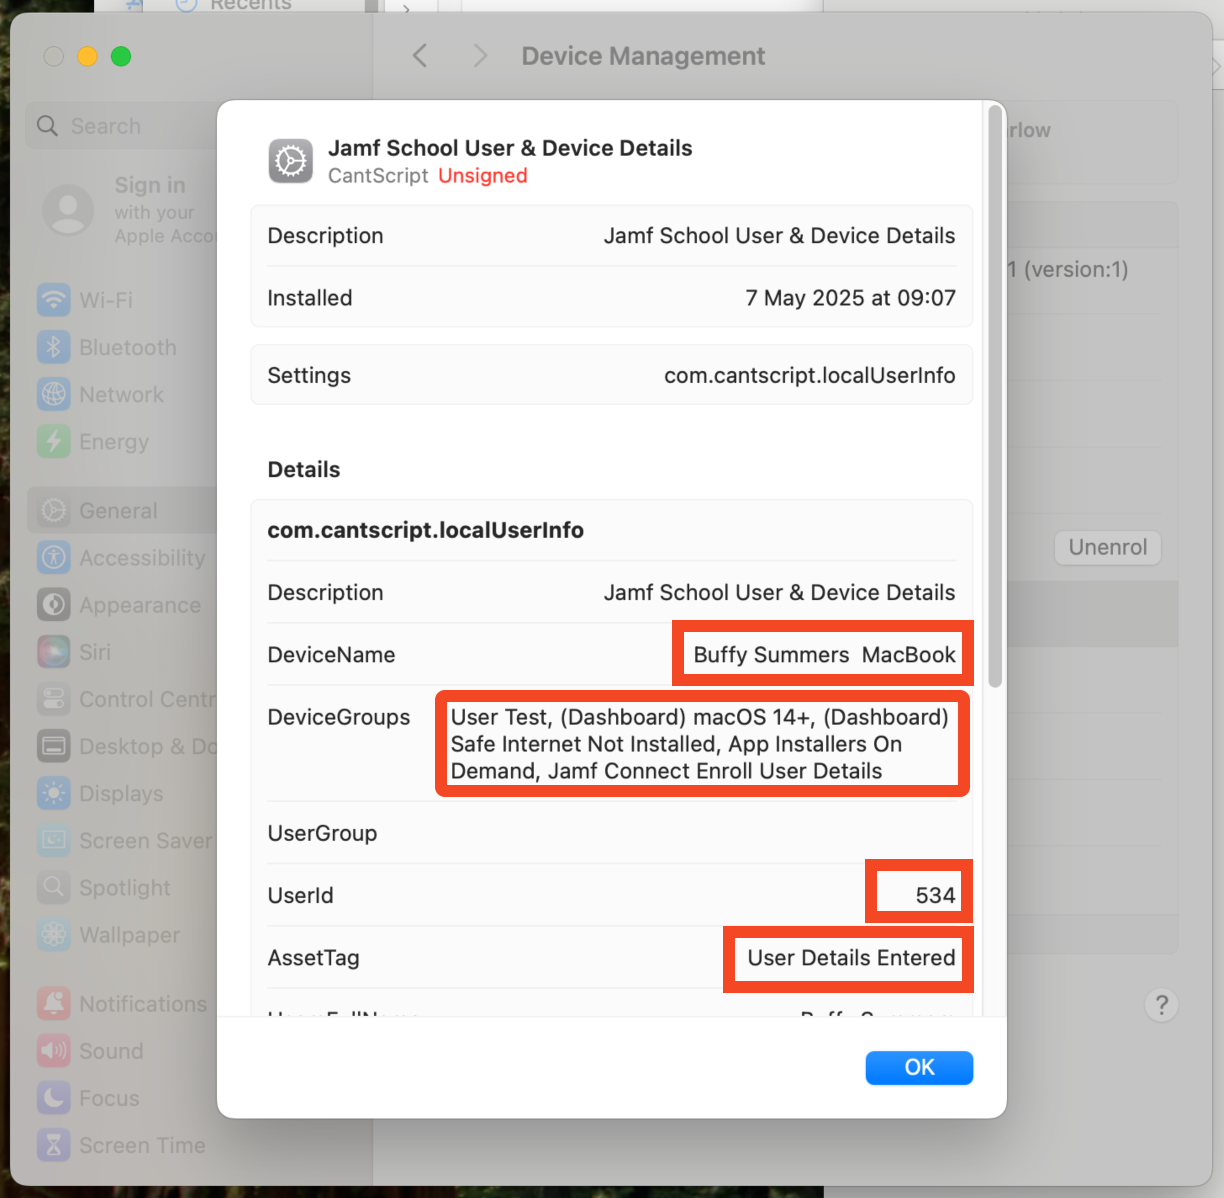Click the UserId row label

coord(300,896)
